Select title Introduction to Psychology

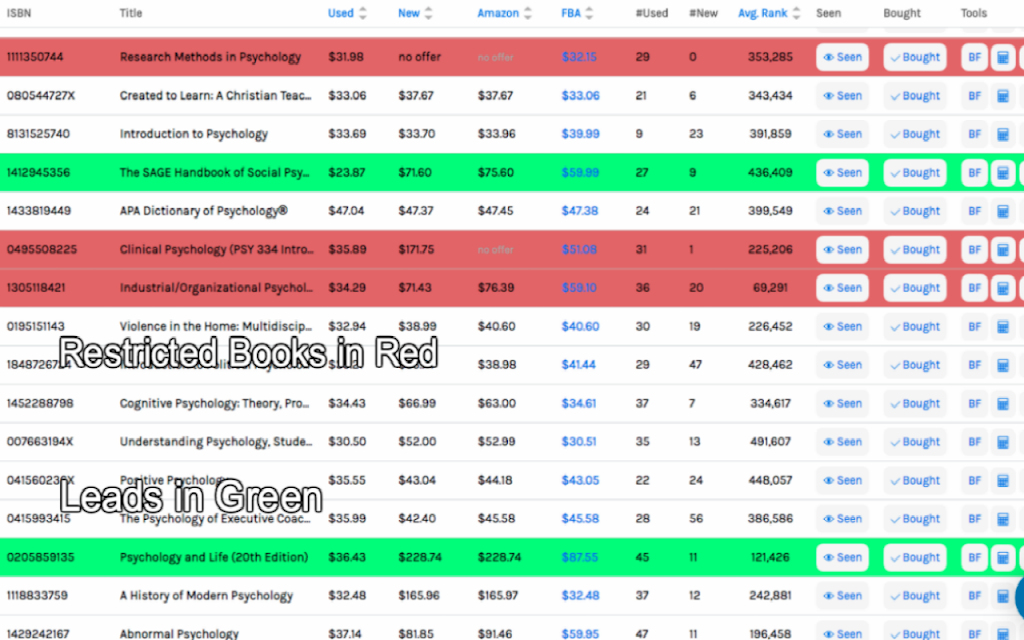(193, 135)
